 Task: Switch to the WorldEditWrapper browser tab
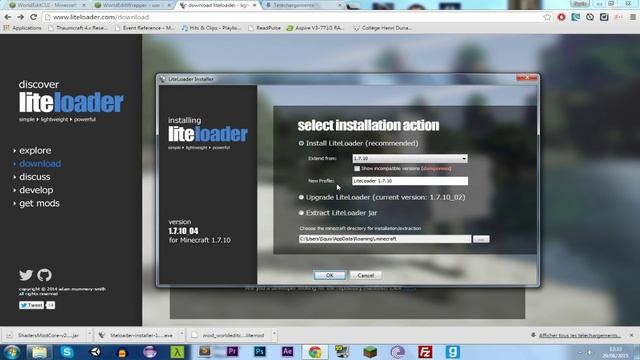click(x=133, y=5)
